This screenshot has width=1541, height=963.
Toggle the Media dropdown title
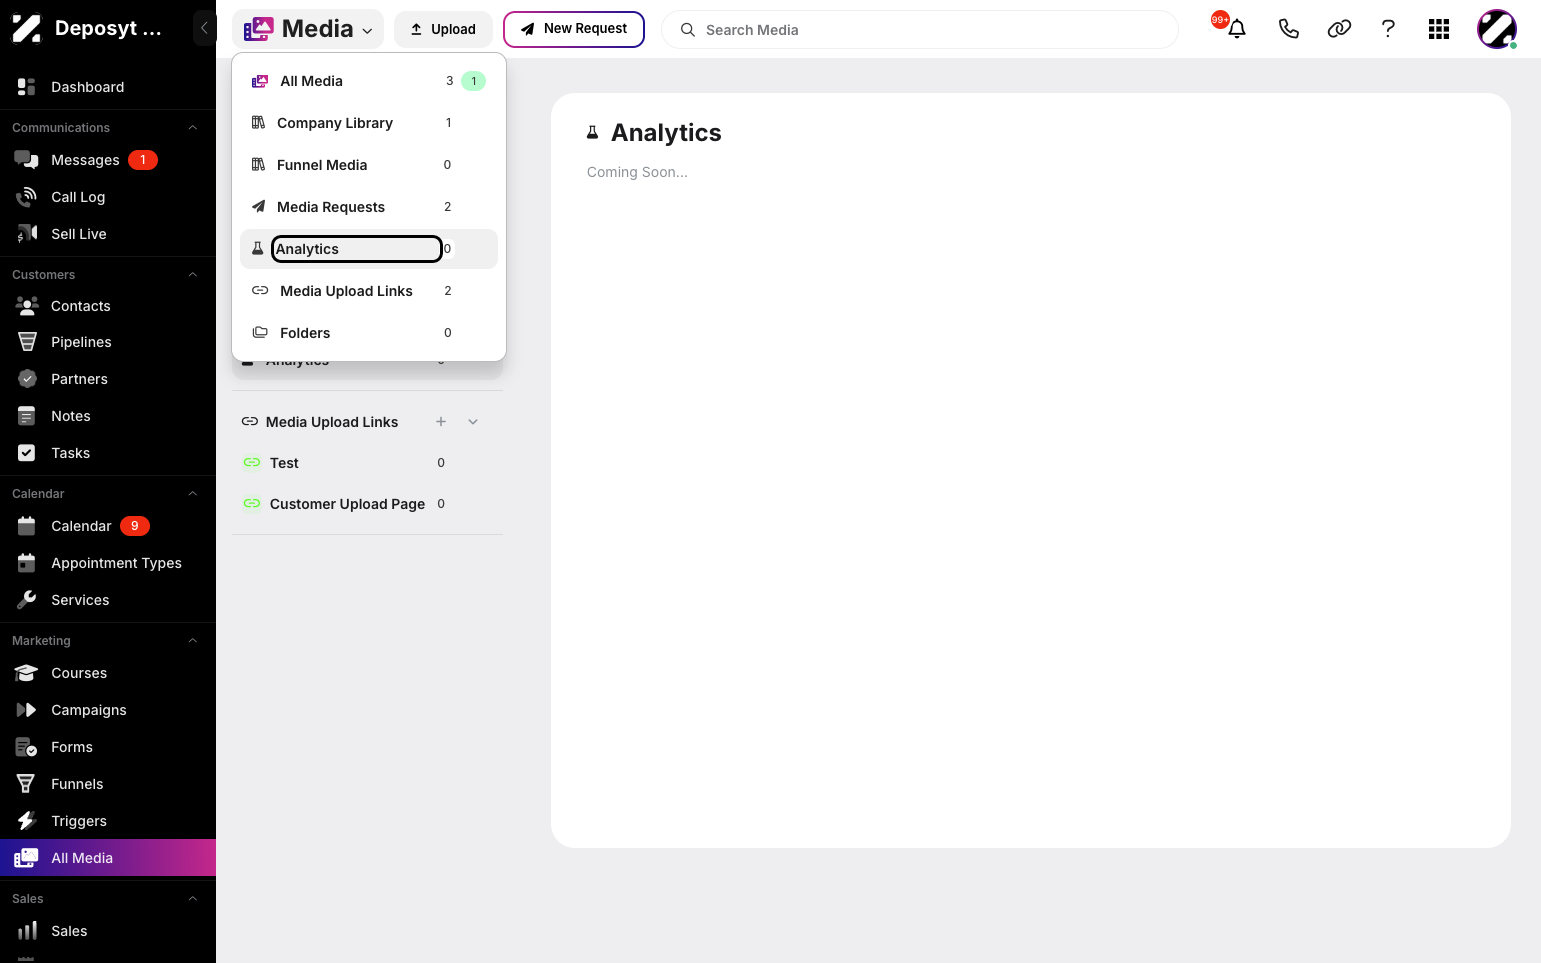(308, 29)
